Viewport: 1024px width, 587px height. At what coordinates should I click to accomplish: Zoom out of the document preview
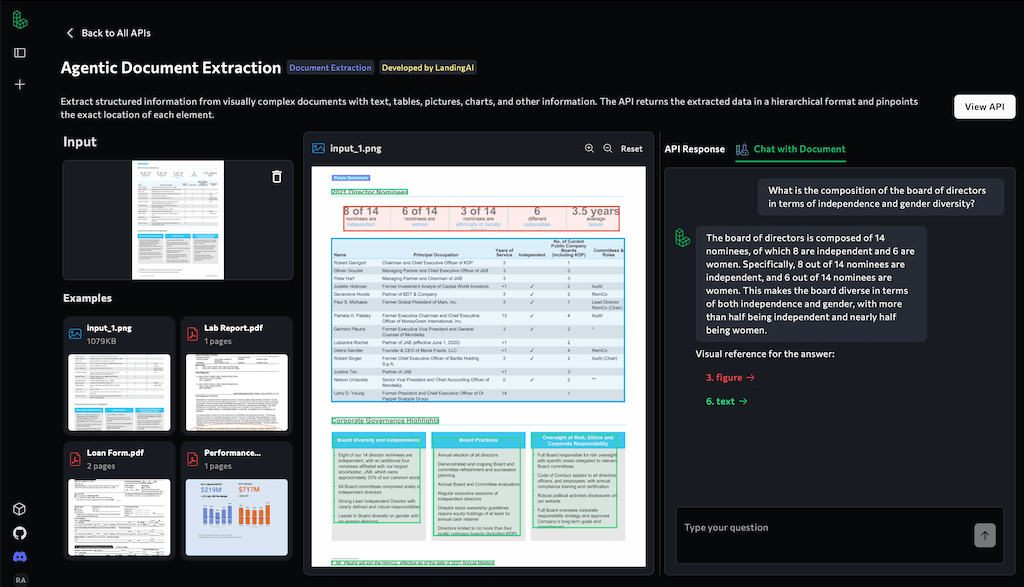607,148
